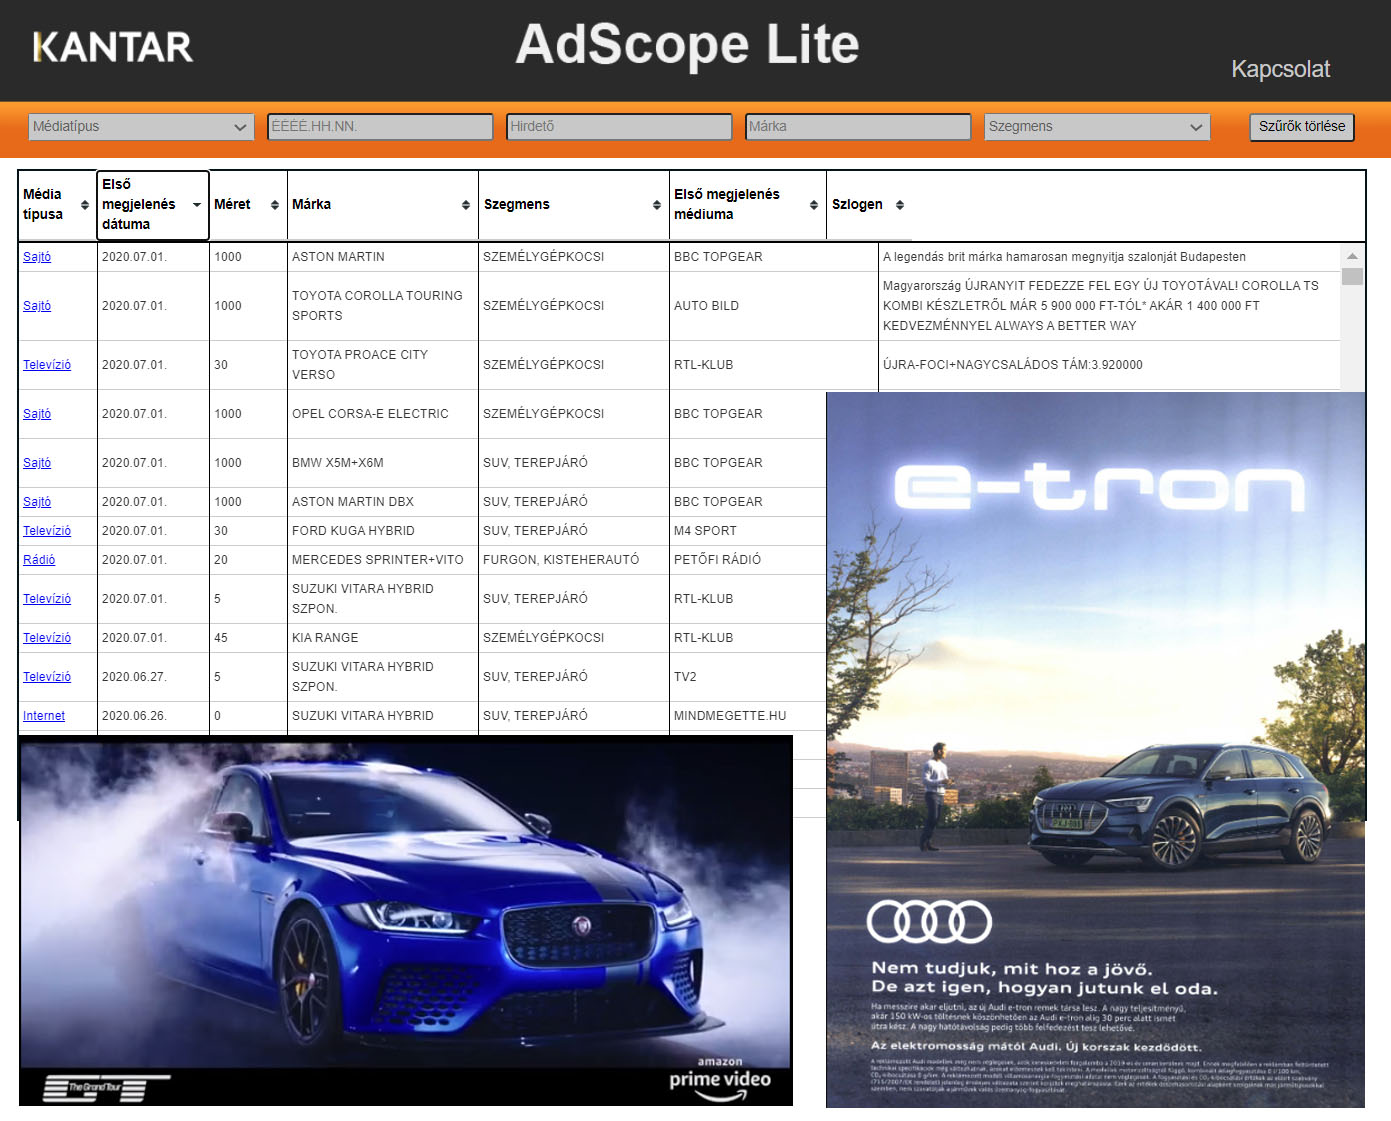Select the FORD KUGA HYBRID cell

point(383,531)
